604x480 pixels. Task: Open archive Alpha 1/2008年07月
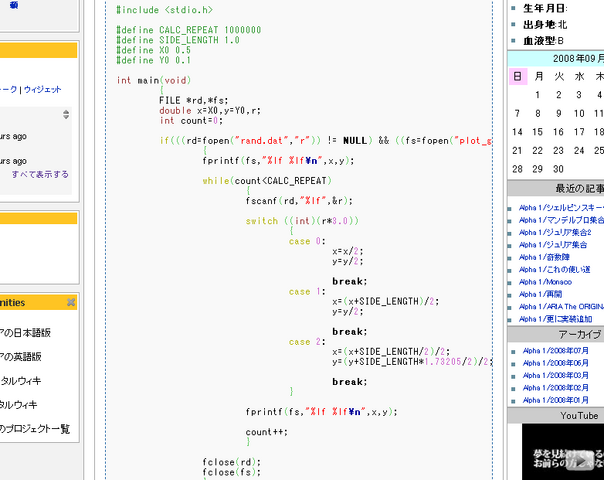pyautogui.click(x=555, y=351)
